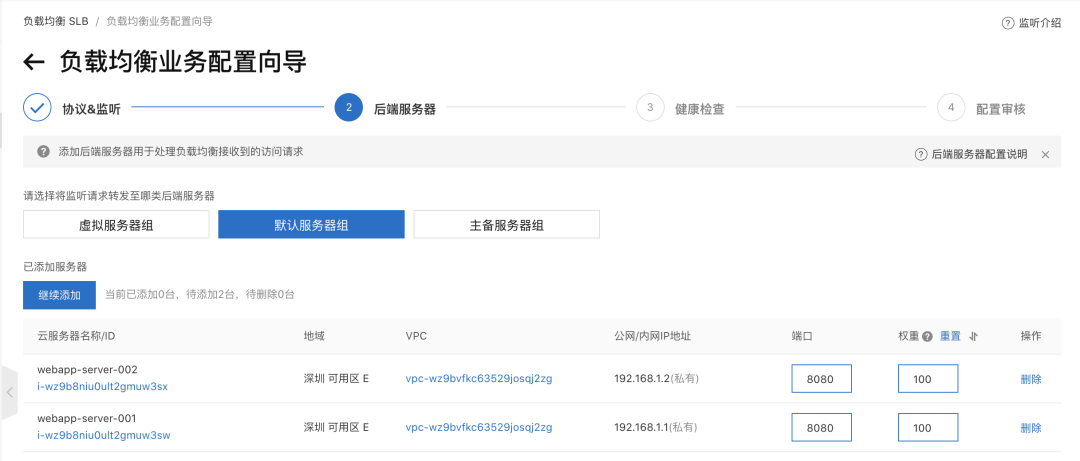Screen dimensions: 1080x461
Task: Click the step 3 circle for 健康检查
Action: (x=650, y=107)
